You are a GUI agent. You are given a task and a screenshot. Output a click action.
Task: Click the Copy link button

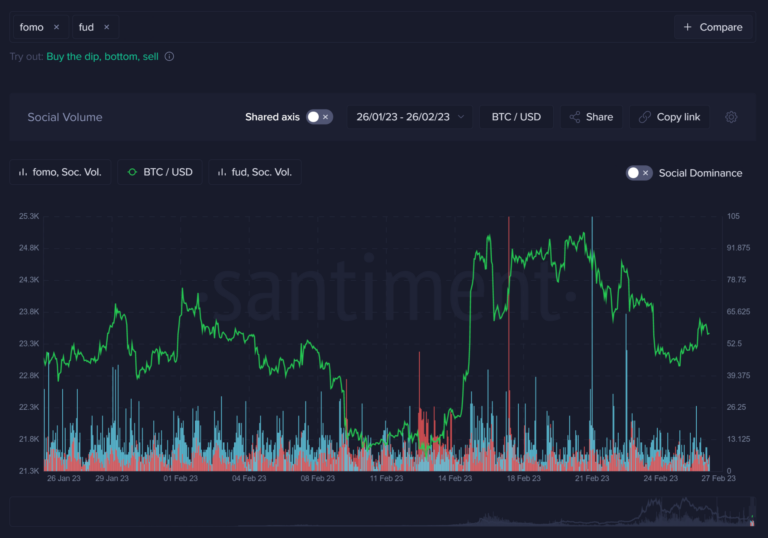tap(670, 117)
